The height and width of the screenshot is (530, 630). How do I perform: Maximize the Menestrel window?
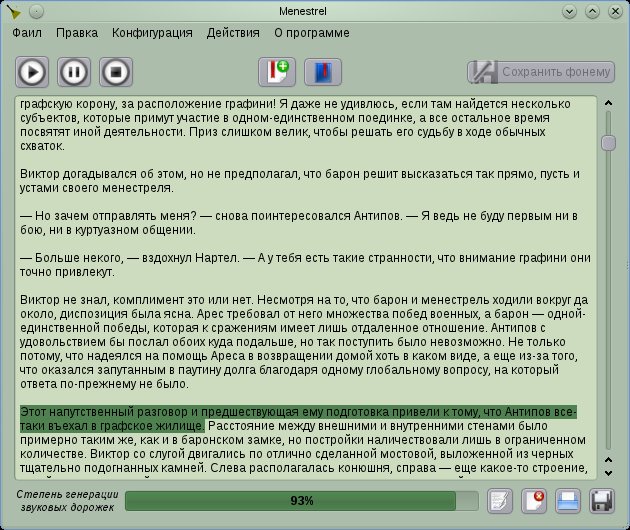click(x=592, y=12)
